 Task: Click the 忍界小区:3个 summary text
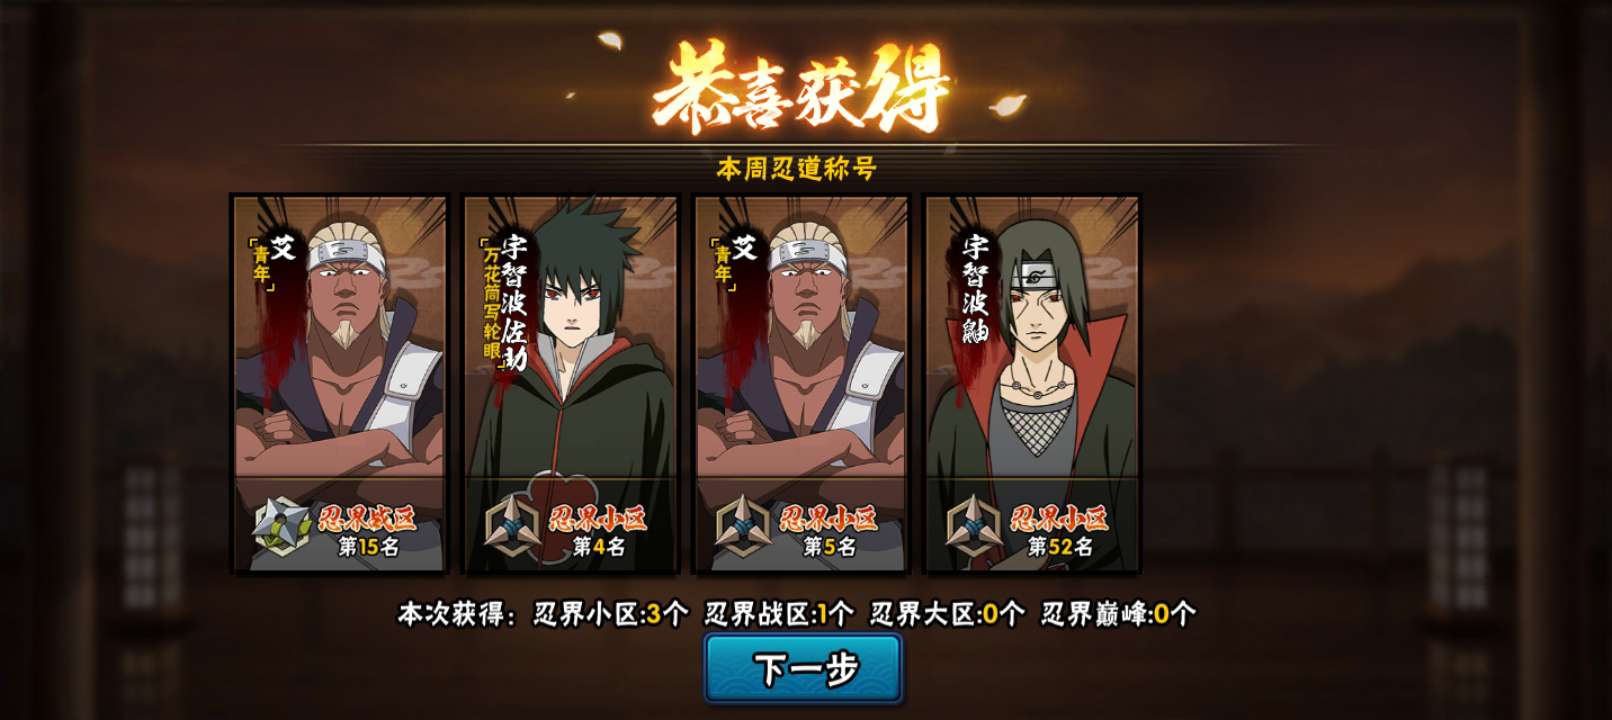point(610,613)
